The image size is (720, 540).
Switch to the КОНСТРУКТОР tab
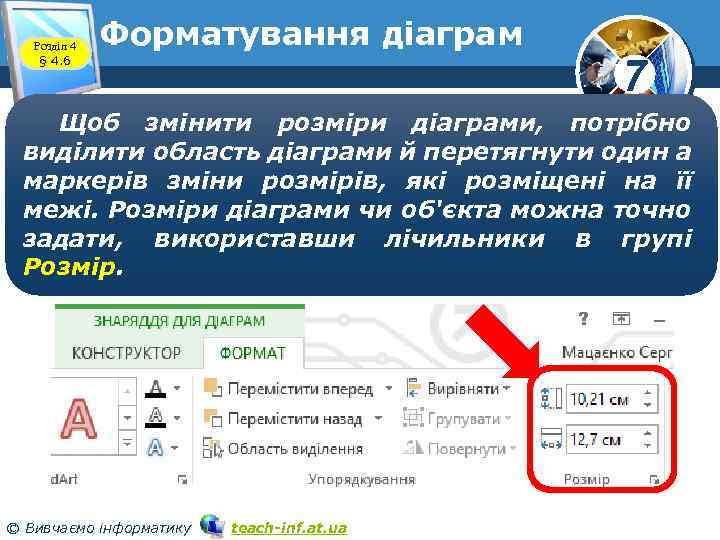pyautogui.click(x=127, y=353)
